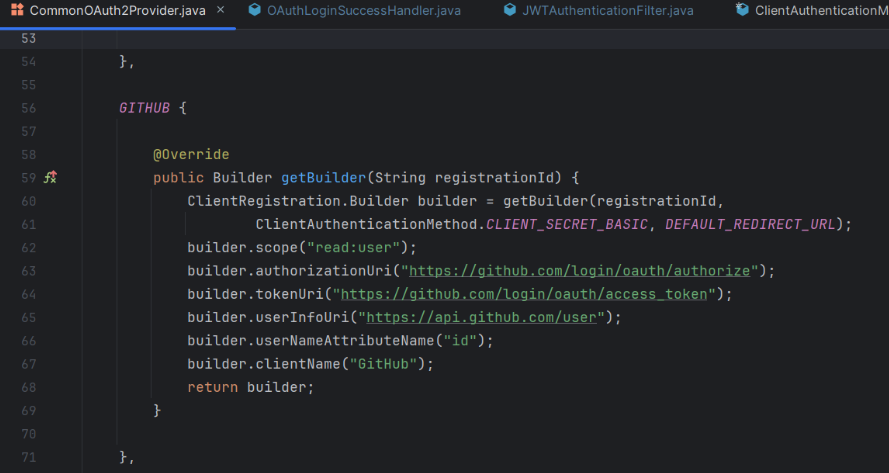
Task: Click the CLIENT_SECRET_BASIC constant
Action: [x=567, y=224]
